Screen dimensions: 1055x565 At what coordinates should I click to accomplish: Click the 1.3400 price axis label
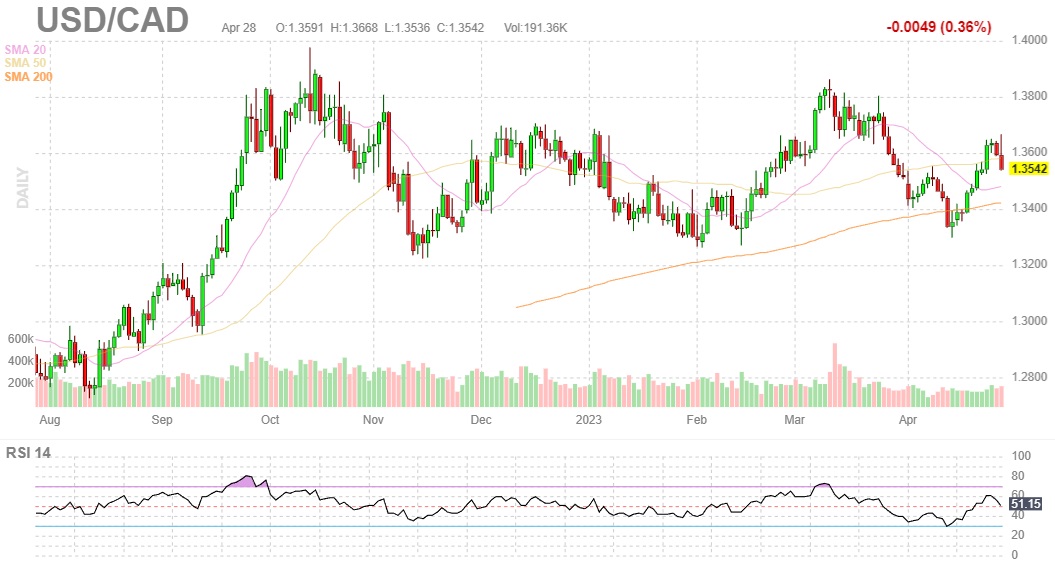(x=1029, y=208)
